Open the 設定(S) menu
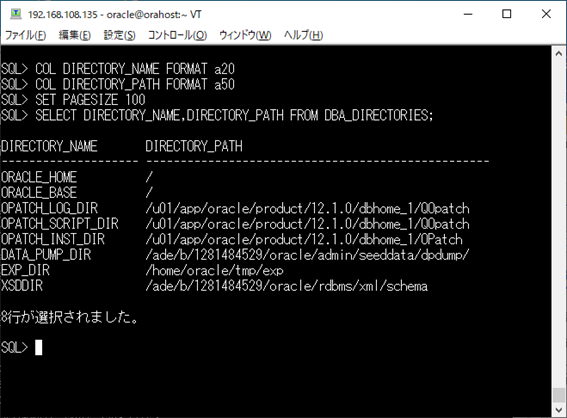The width and height of the screenshot is (567, 418). [119, 35]
